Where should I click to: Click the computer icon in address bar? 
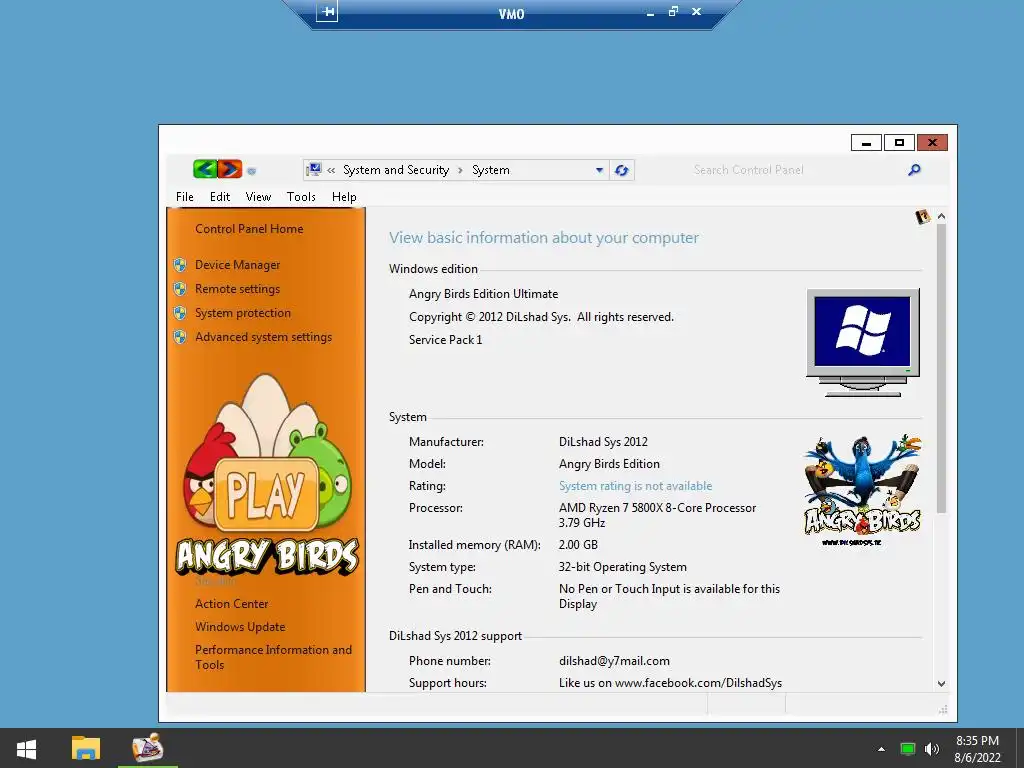(x=313, y=170)
